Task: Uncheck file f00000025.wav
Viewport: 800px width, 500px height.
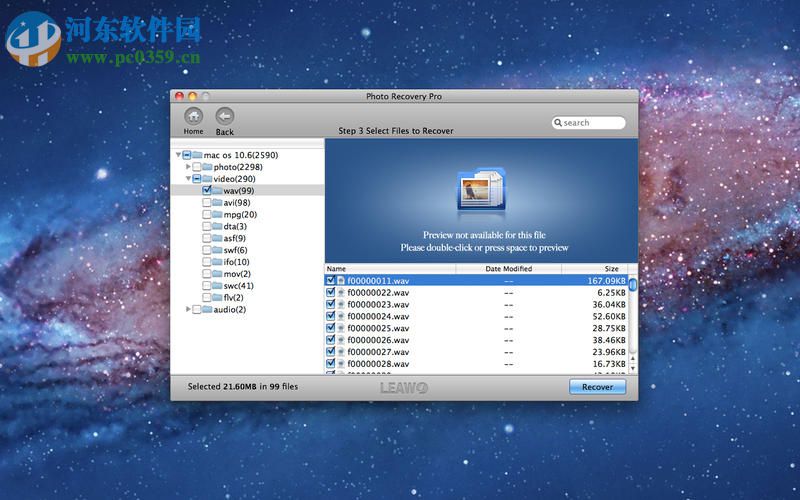Action: [331, 328]
